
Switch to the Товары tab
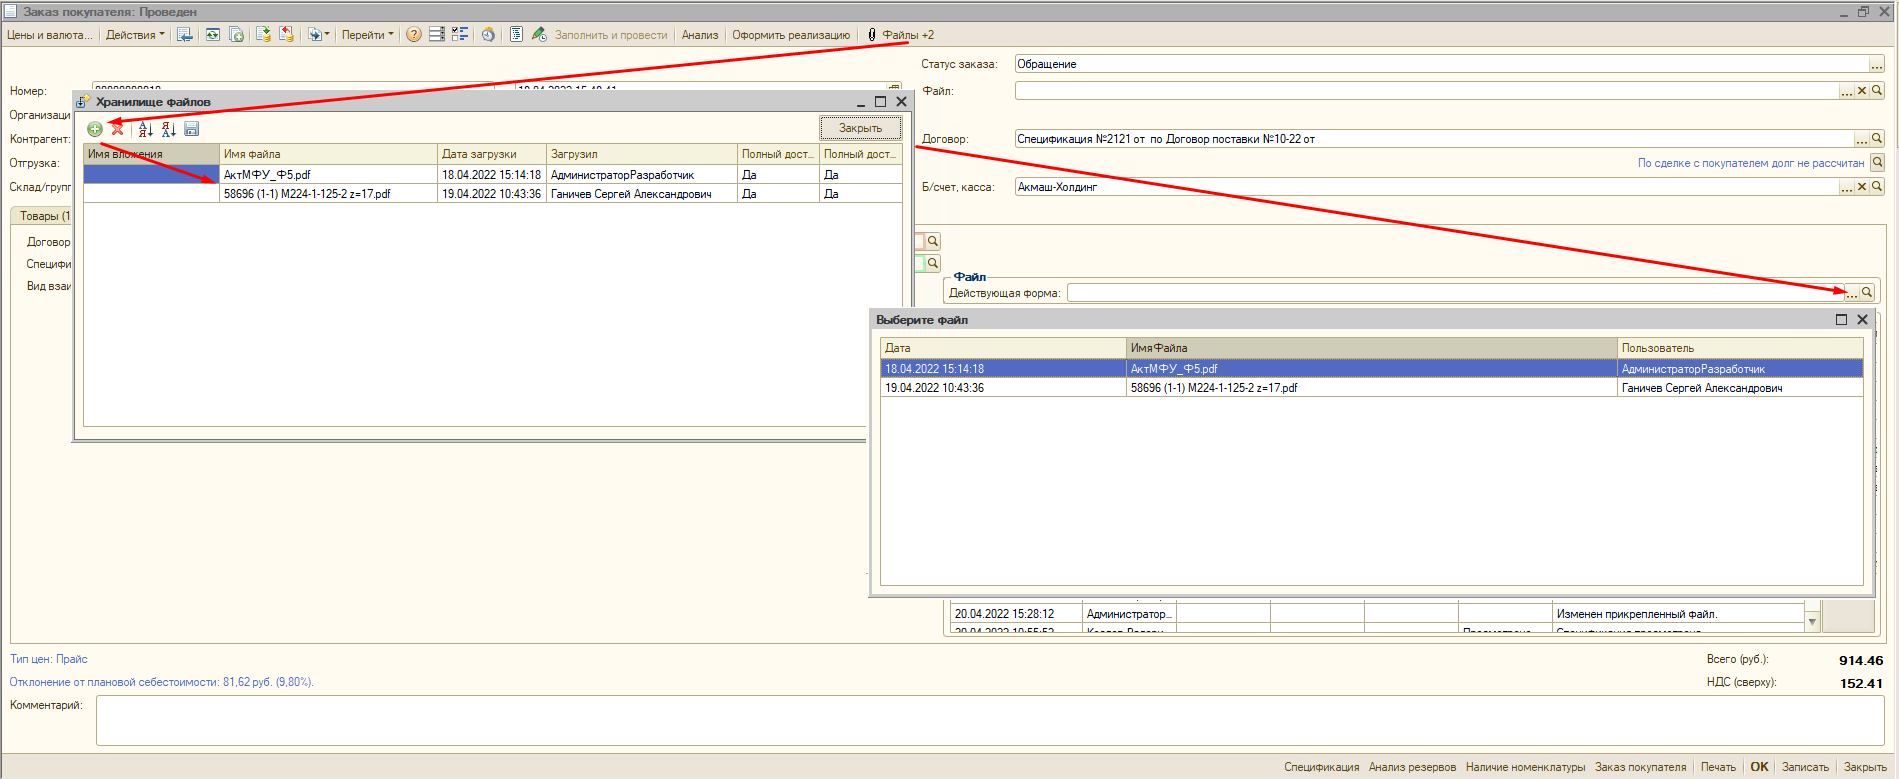[44, 216]
